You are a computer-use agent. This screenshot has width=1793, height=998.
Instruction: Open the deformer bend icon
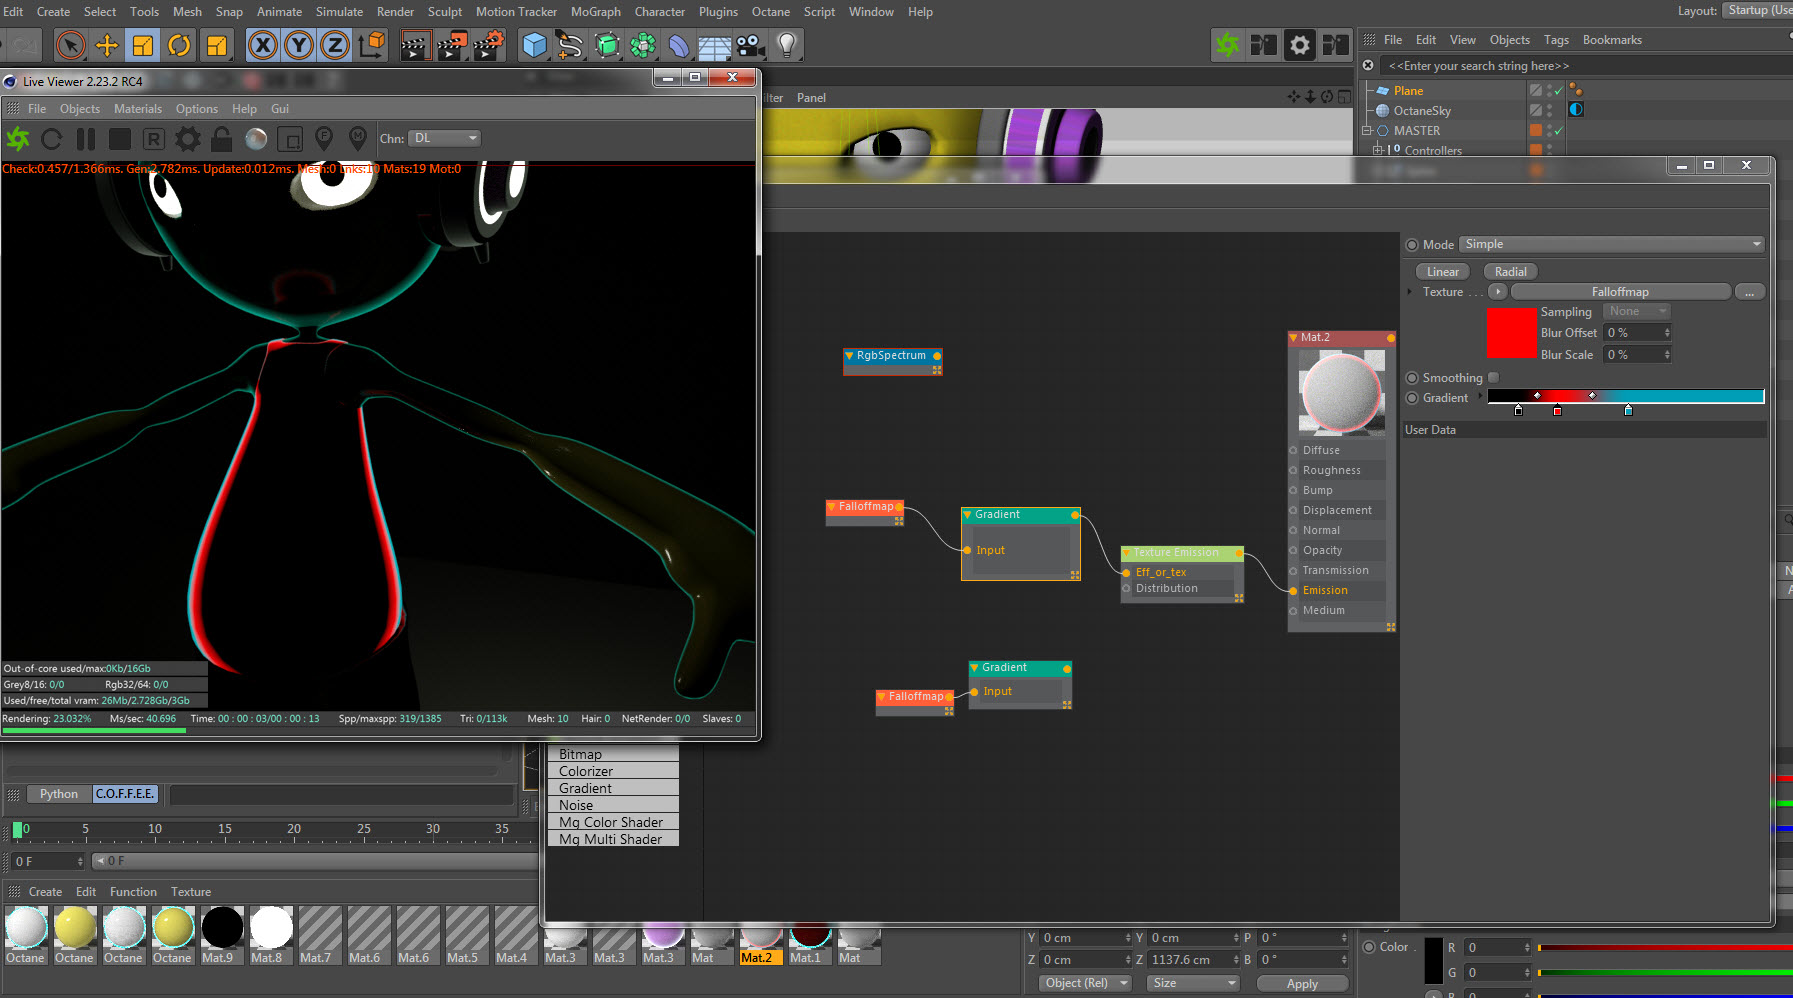coord(679,45)
